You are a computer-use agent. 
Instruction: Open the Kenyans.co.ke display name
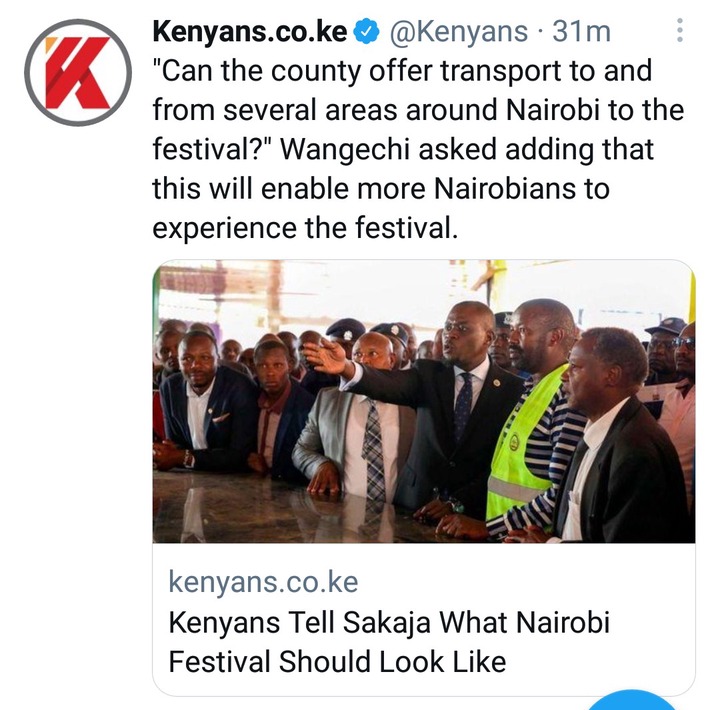pyautogui.click(x=250, y=31)
